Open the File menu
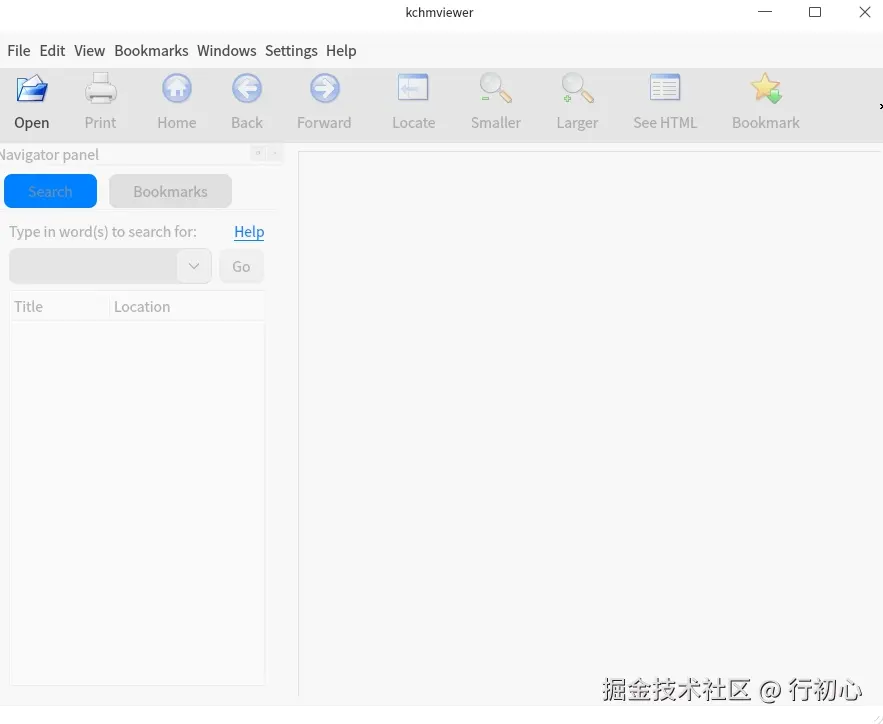This screenshot has height=724, width=883. pos(19,51)
